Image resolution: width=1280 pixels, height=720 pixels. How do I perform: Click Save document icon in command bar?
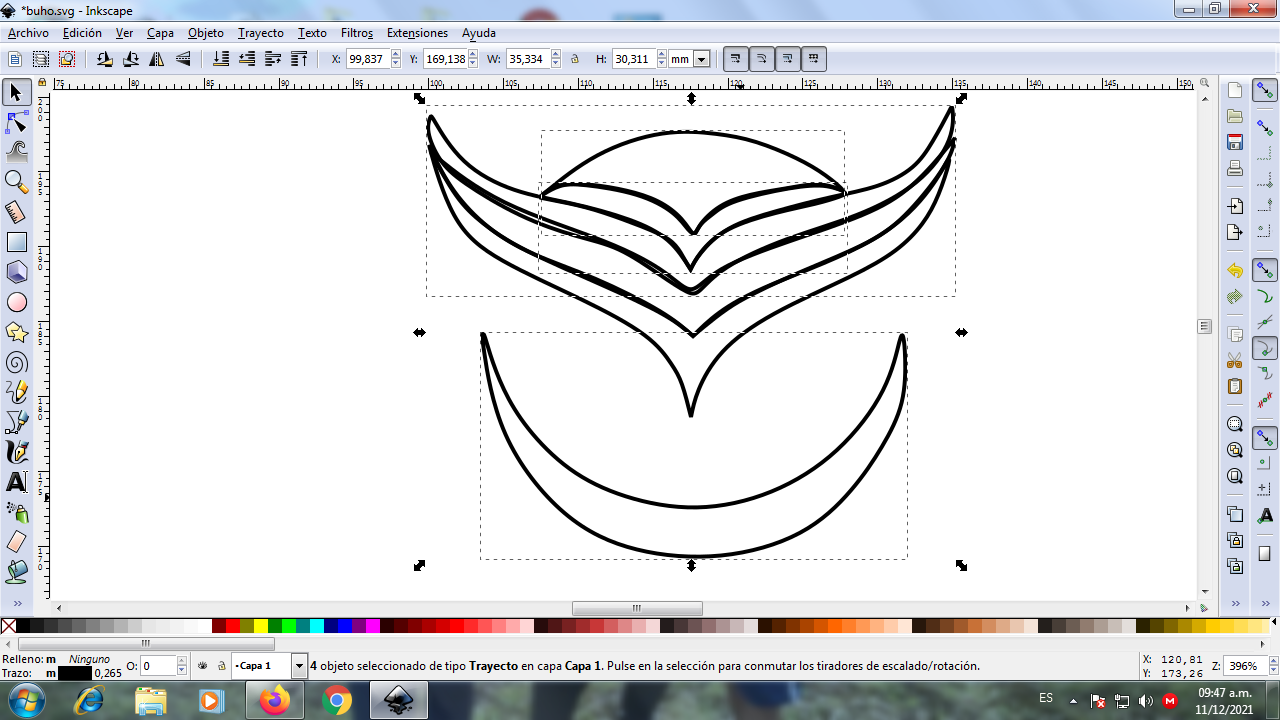coord(1235,142)
